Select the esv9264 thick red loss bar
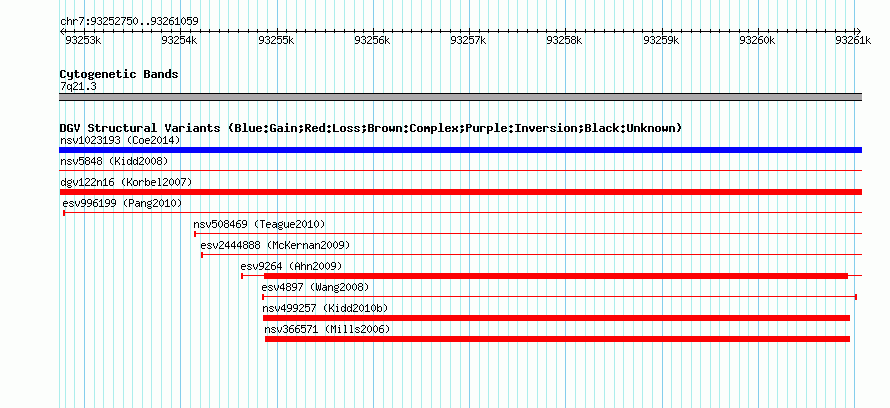This screenshot has height=408, width=890. click(x=556, y=276)
